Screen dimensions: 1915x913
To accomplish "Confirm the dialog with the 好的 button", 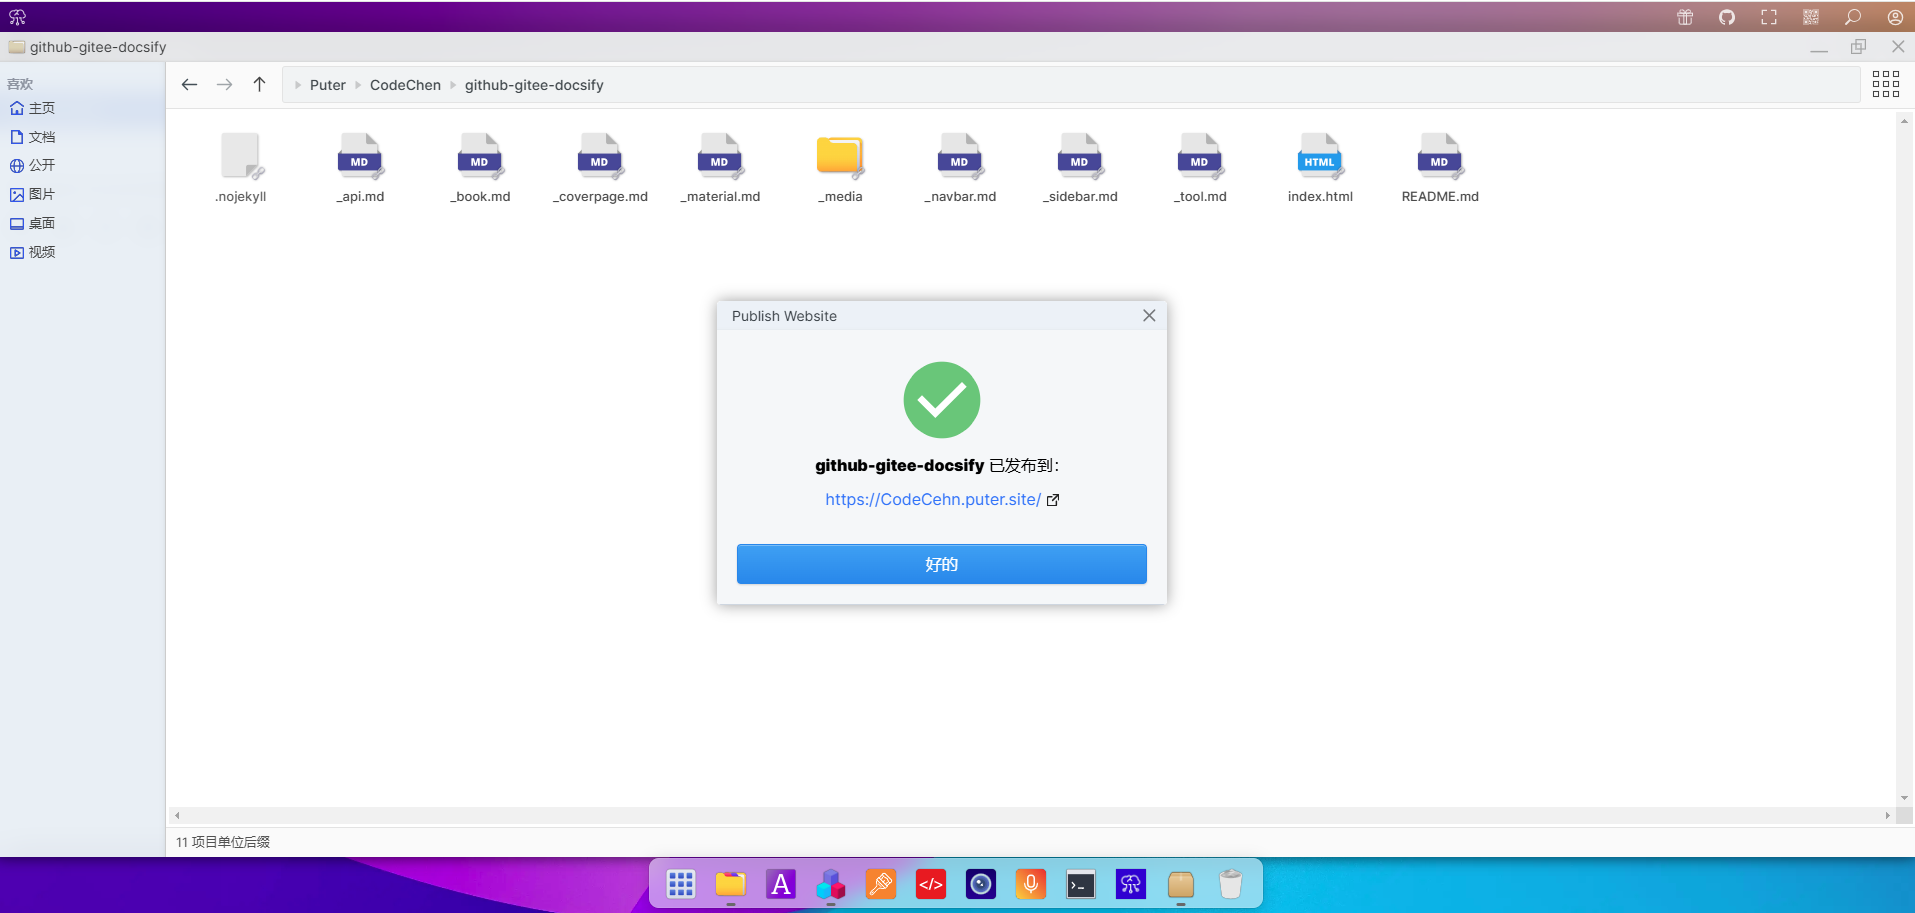I will (x=942, y=564).
